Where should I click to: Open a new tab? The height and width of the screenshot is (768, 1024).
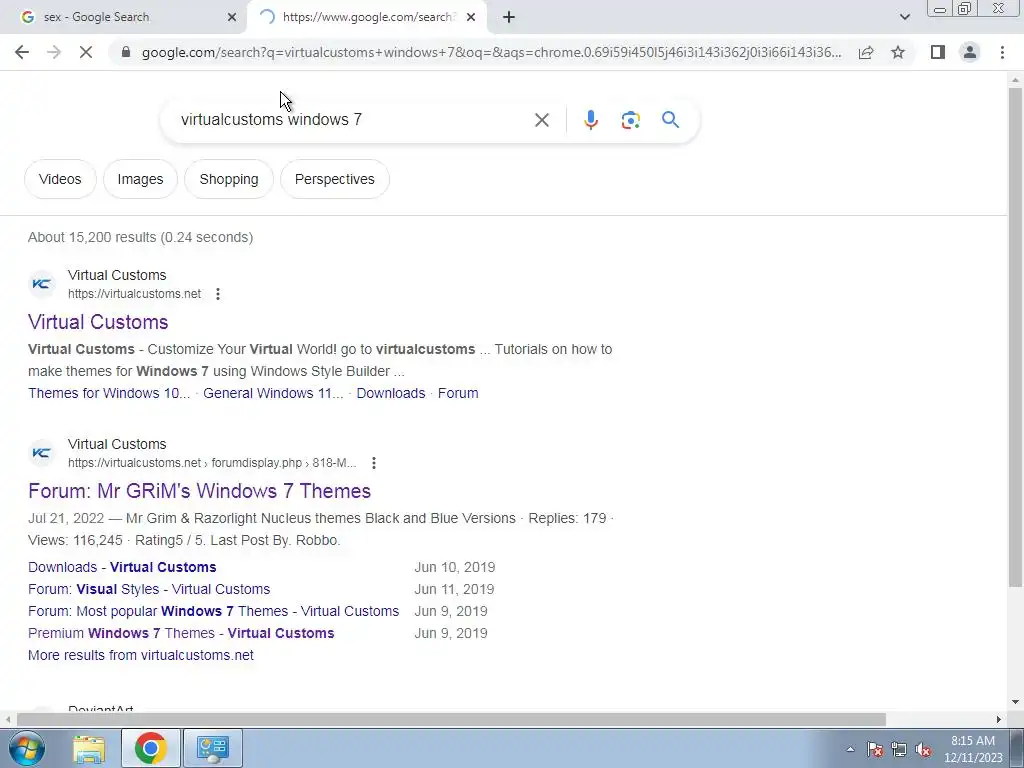pyautogui.click(x=509, y=17)
